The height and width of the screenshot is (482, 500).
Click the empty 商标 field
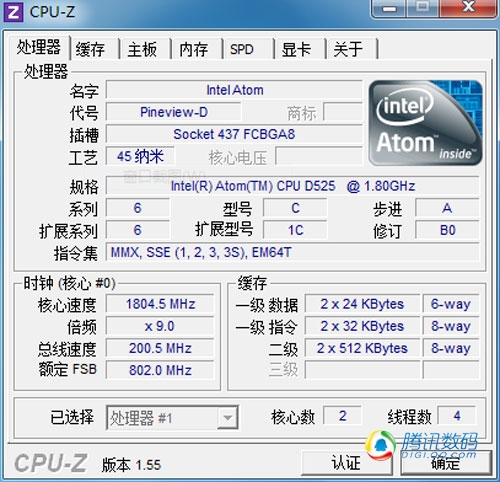pos(343,112)
